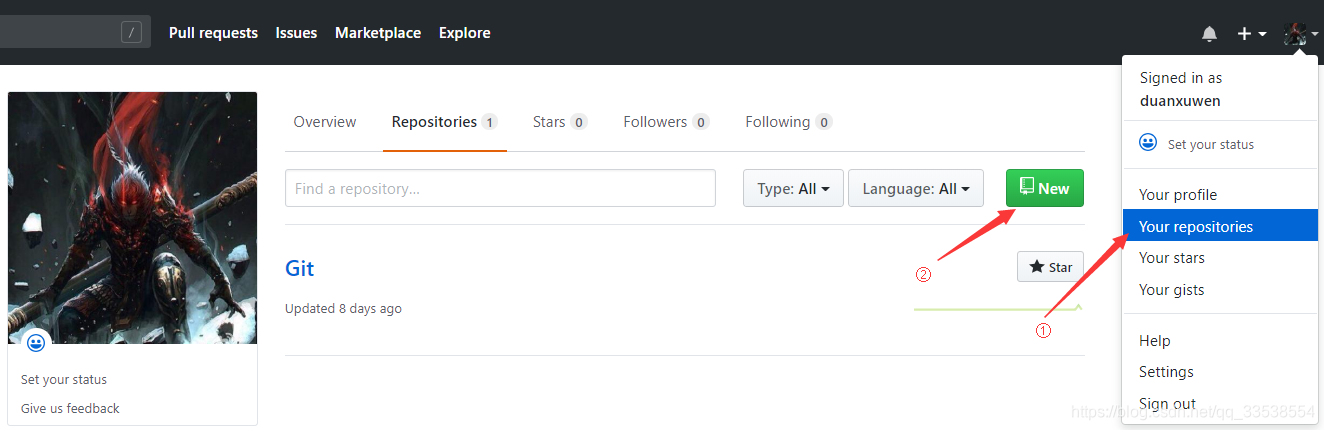The image size is (1324, 430).
Task: Select Your repositories in the user menu
Action: [1219, 226]
